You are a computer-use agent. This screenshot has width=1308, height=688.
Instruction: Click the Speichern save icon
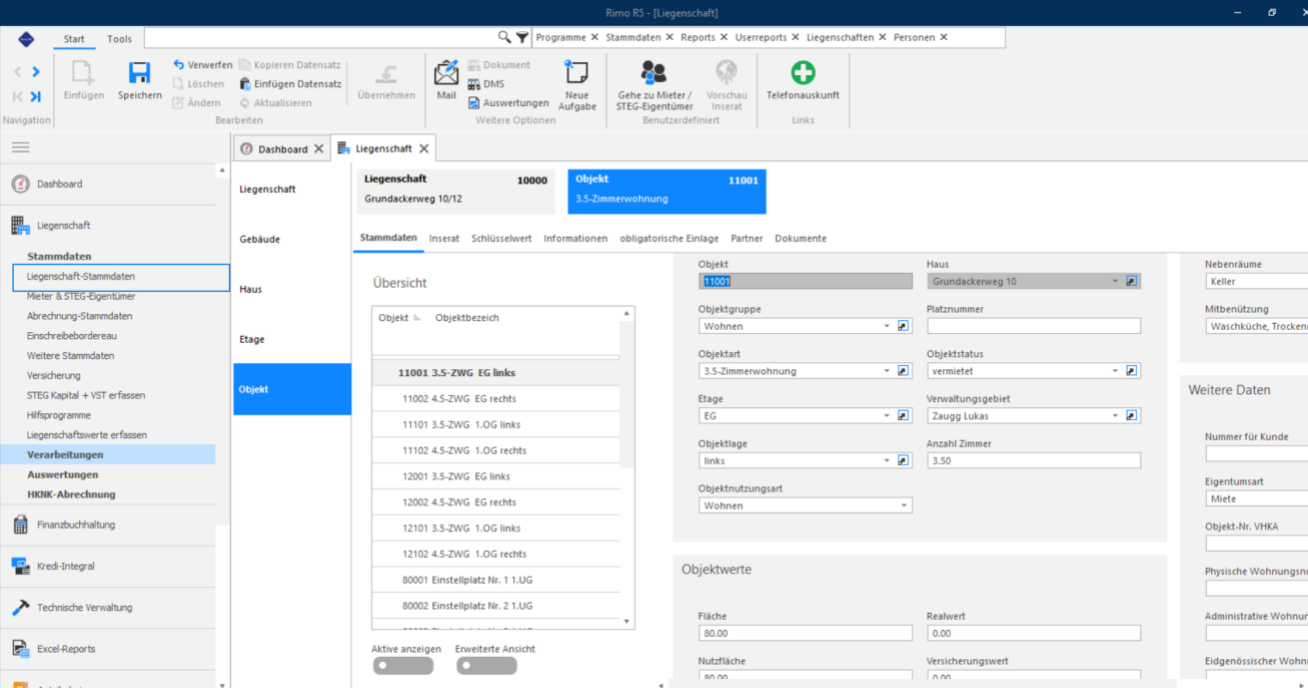pyautogui.click(x=139, y=73)
